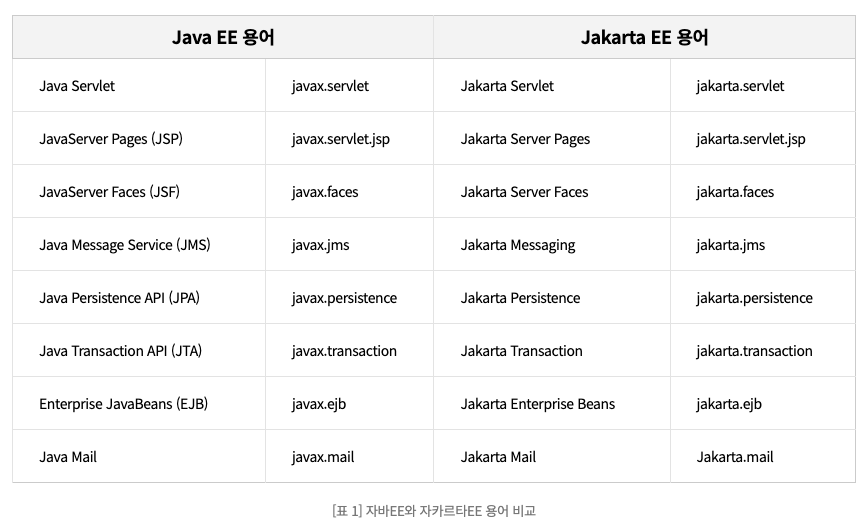Select the javax.mail package cell
This screenshot has height=528, width=868.
[x=323, y=457]
